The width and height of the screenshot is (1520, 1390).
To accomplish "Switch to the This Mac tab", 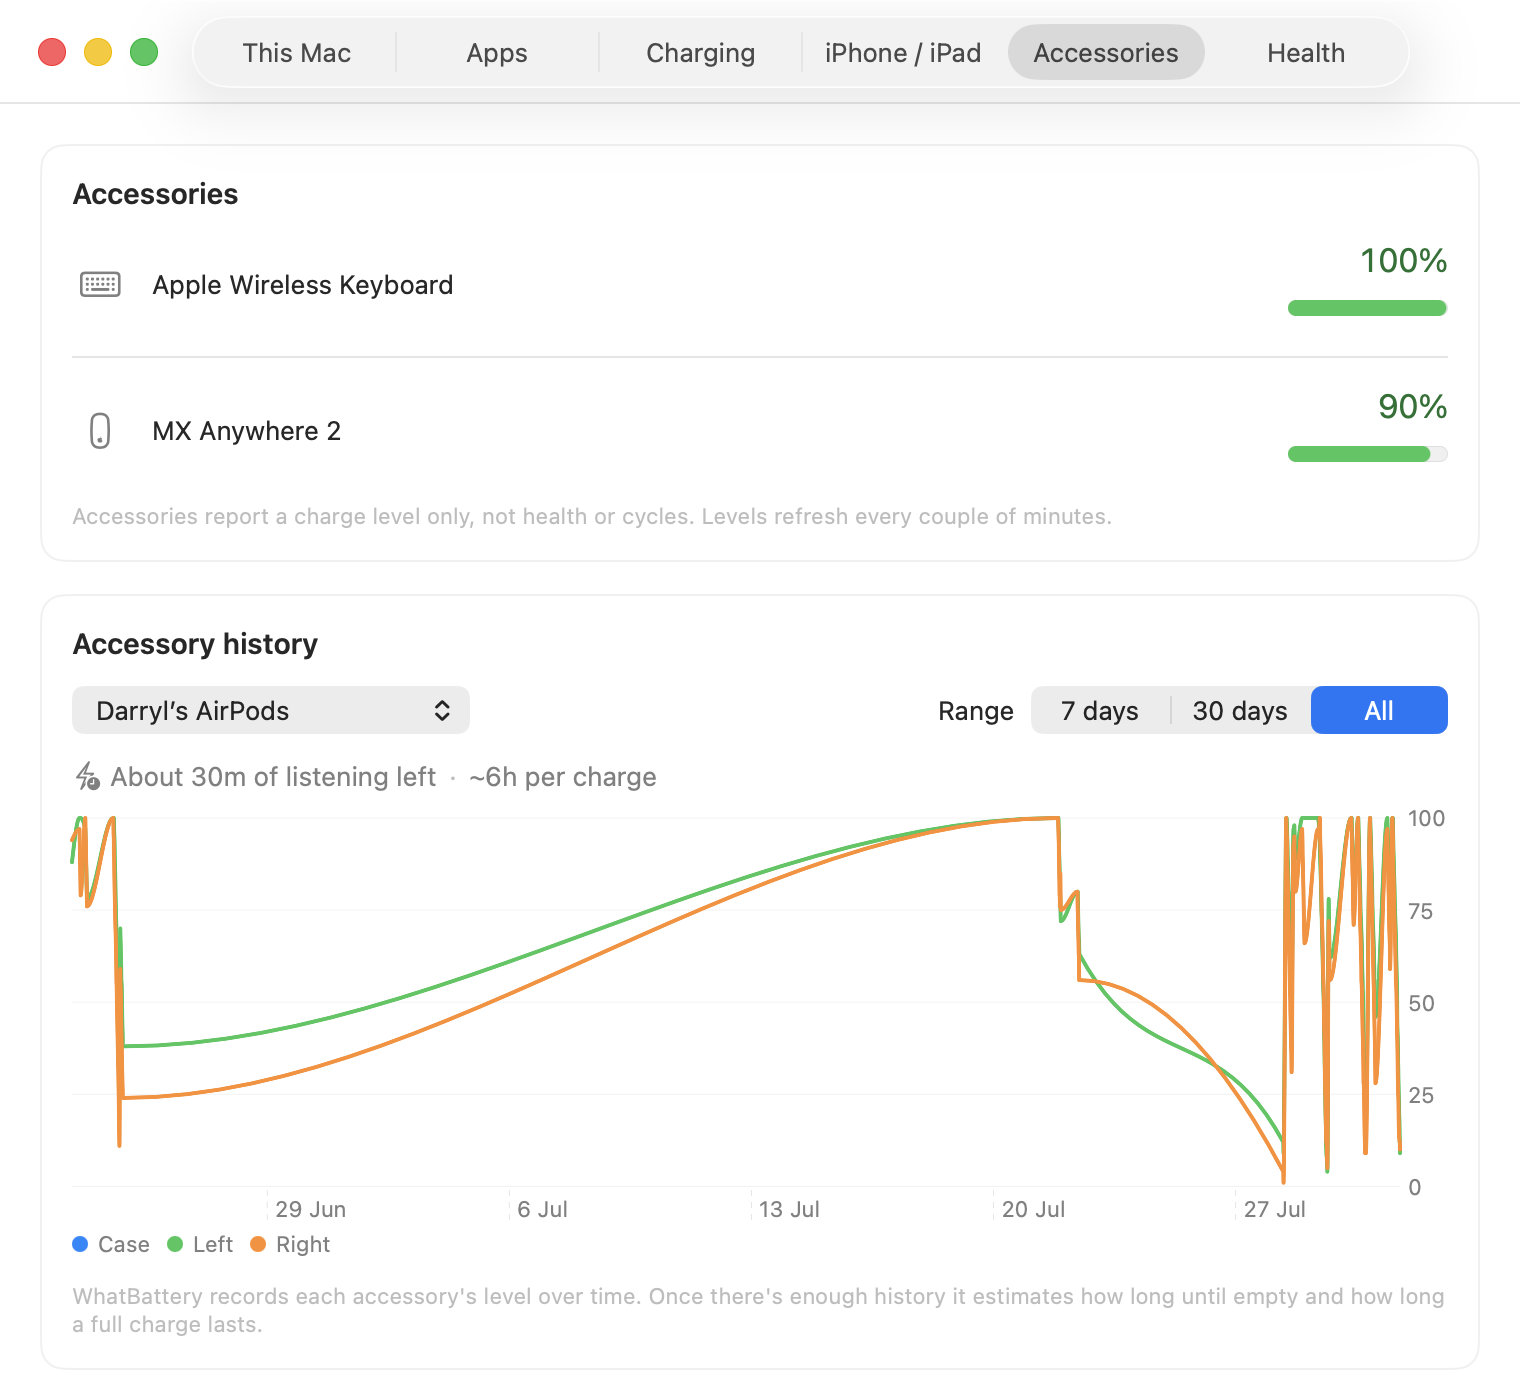I will point(296,53).
